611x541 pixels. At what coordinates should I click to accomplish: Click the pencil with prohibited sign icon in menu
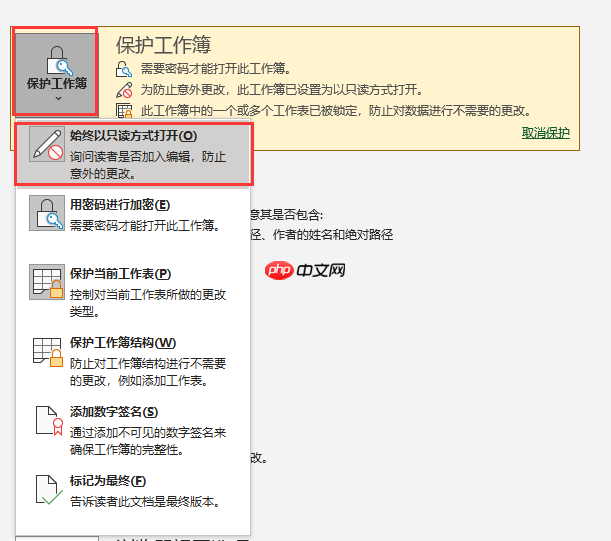pos(47,144)
